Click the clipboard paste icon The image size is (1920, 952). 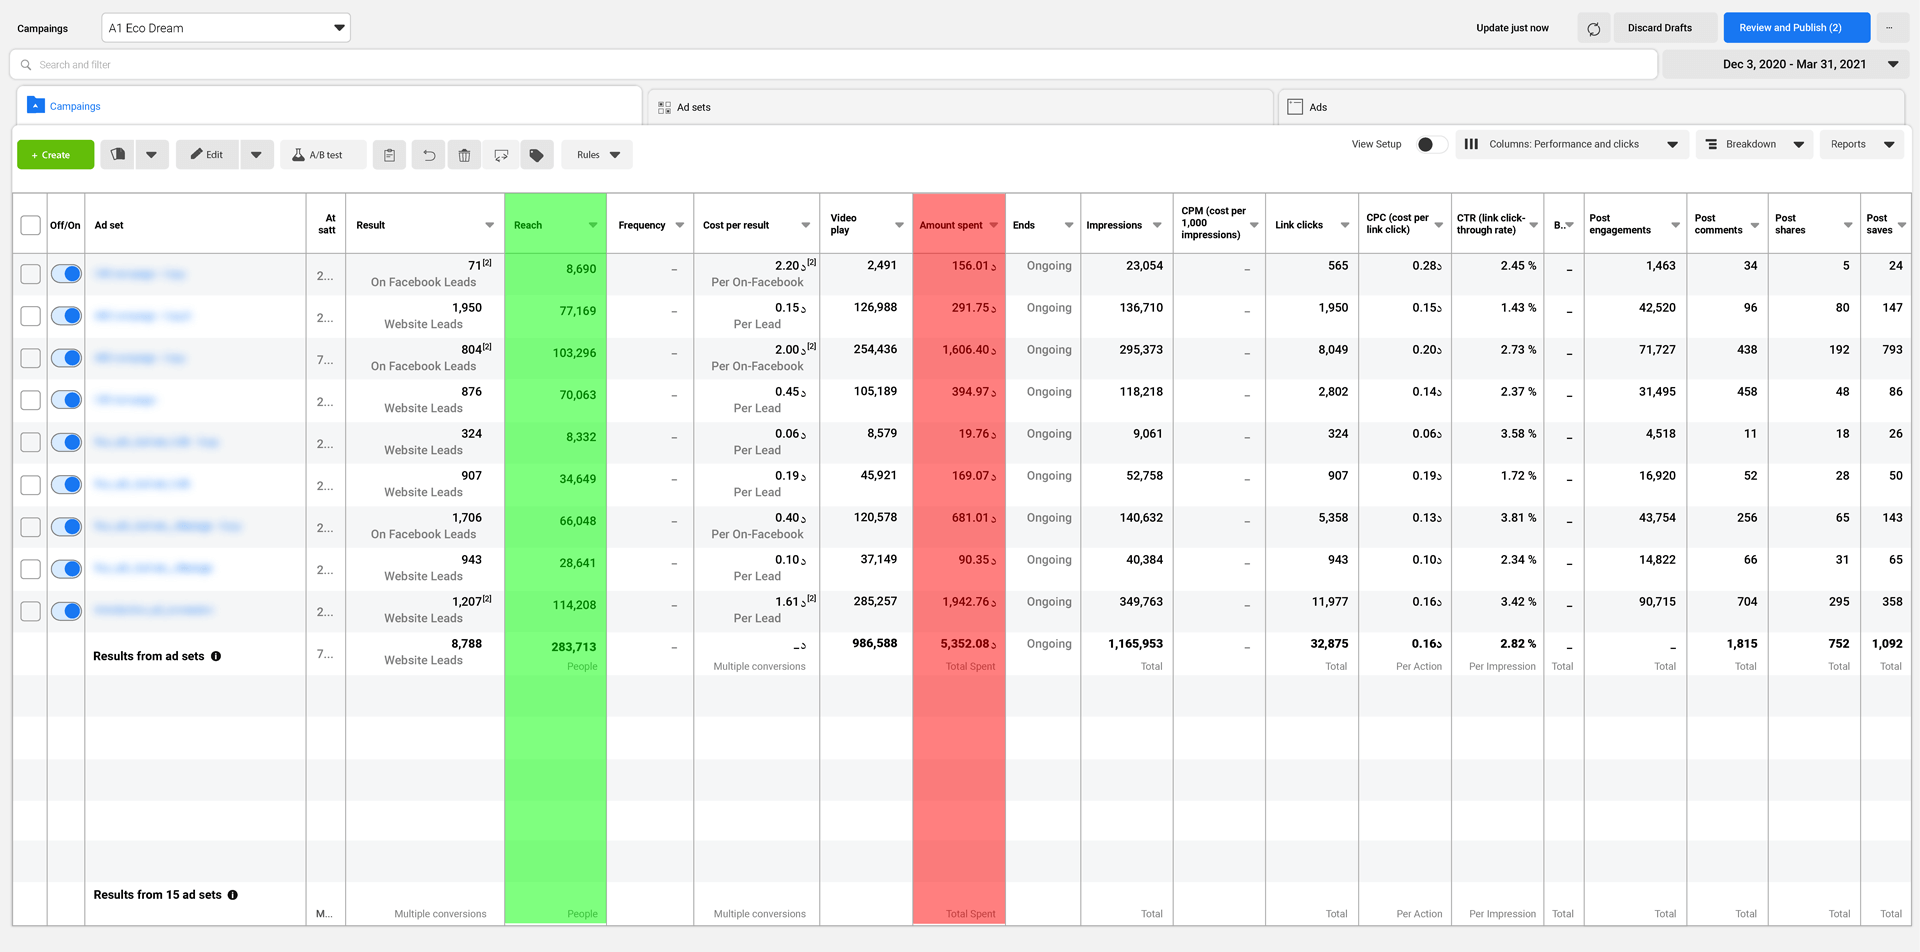click(389, 155)
